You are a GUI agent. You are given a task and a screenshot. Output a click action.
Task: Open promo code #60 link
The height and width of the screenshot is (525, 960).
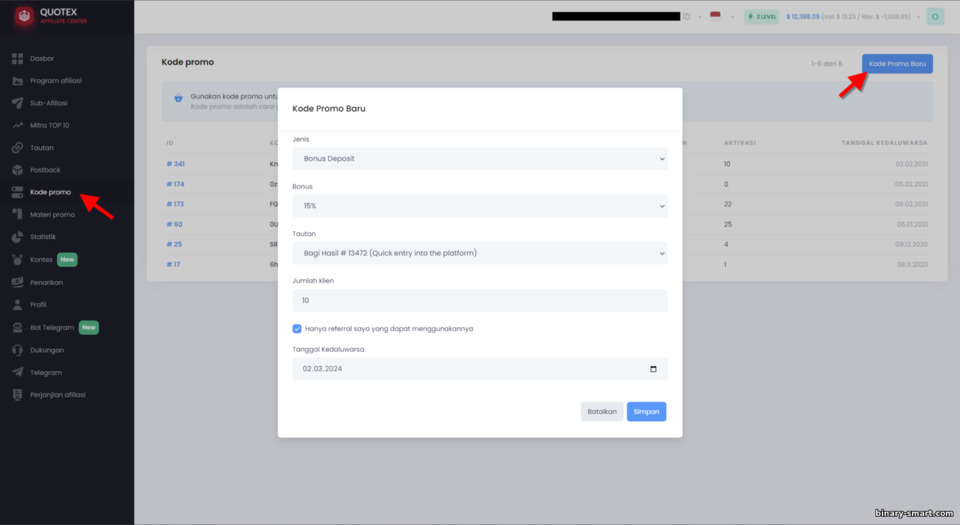(174, 225)
